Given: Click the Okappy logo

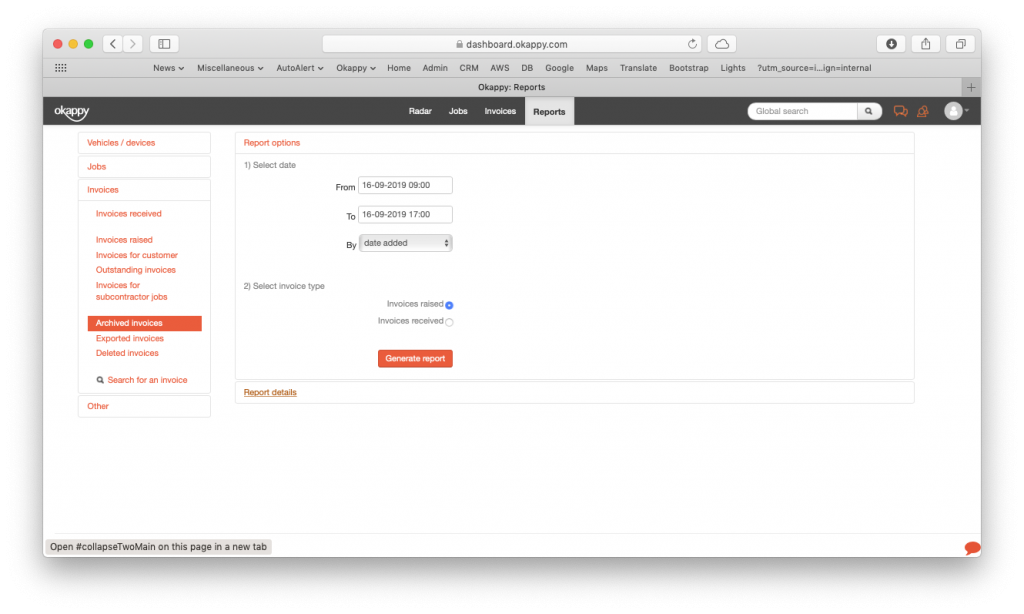Looking at the screenshot, I should [72, 112].
